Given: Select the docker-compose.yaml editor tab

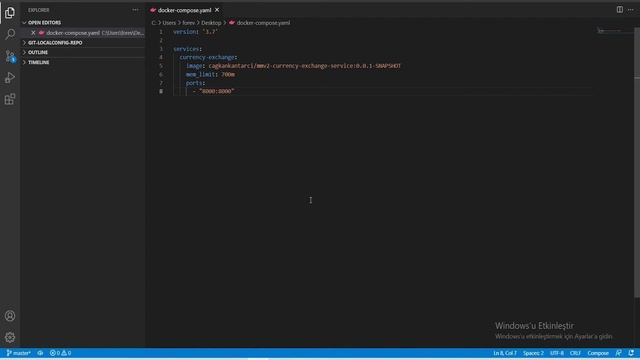Looking at the screenshot, I should pos(184,10).
